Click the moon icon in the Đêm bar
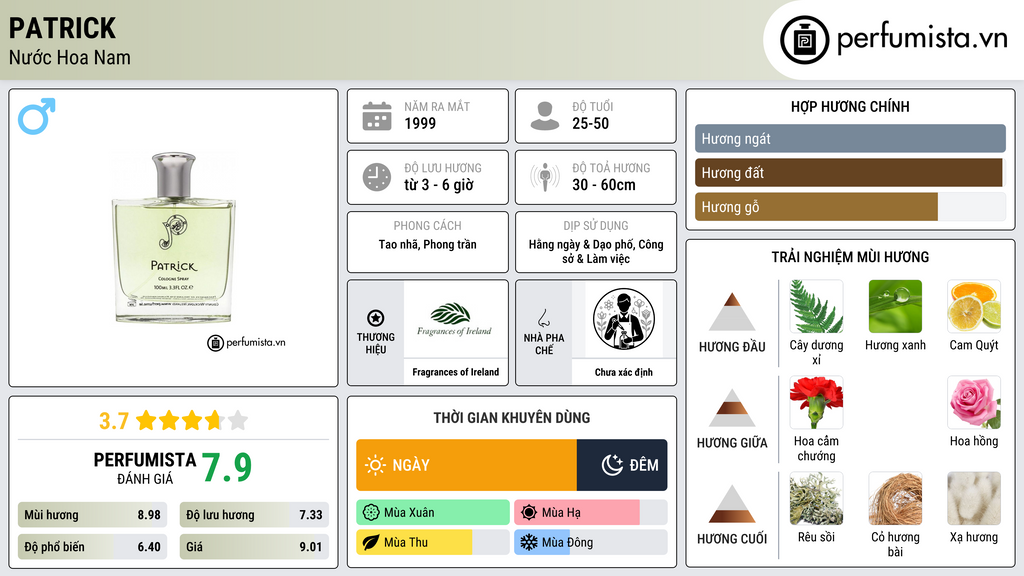The height and width of the screenshot is (576, 1024). (612, 465)
